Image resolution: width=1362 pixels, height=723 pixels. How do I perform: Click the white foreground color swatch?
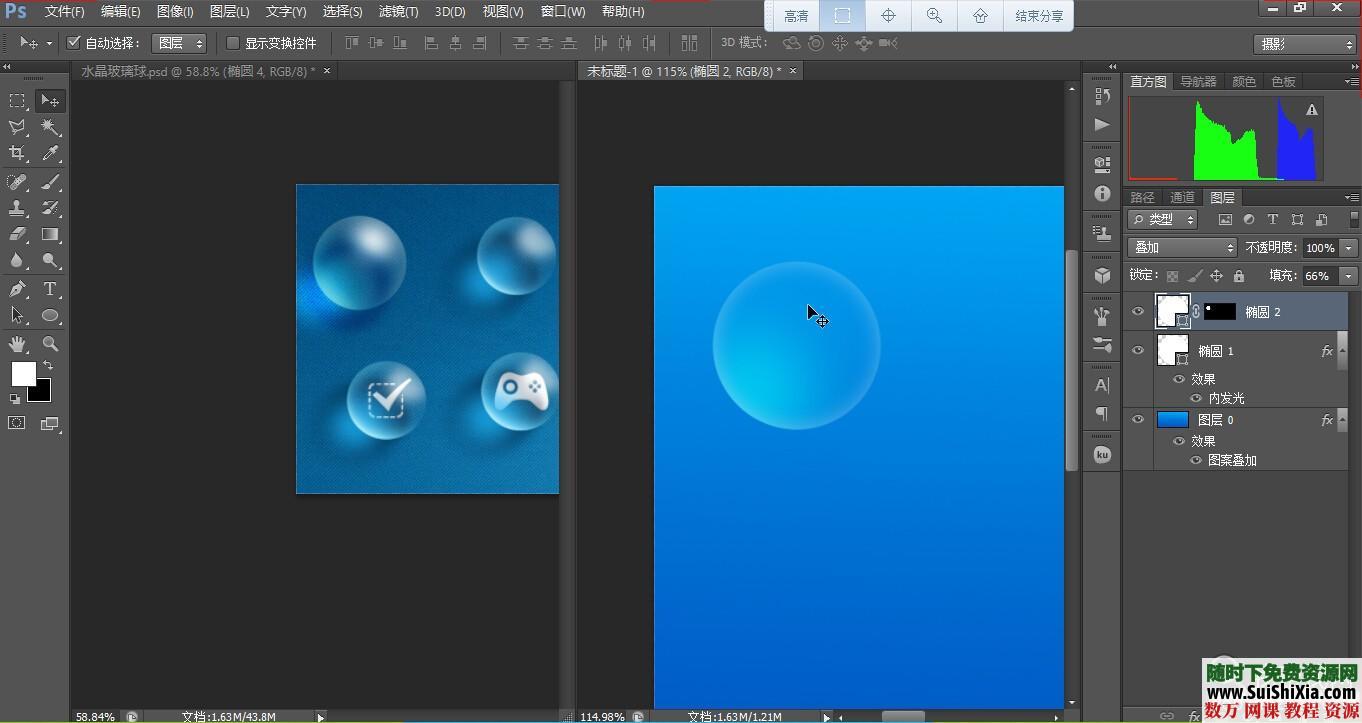click(22, 374)
